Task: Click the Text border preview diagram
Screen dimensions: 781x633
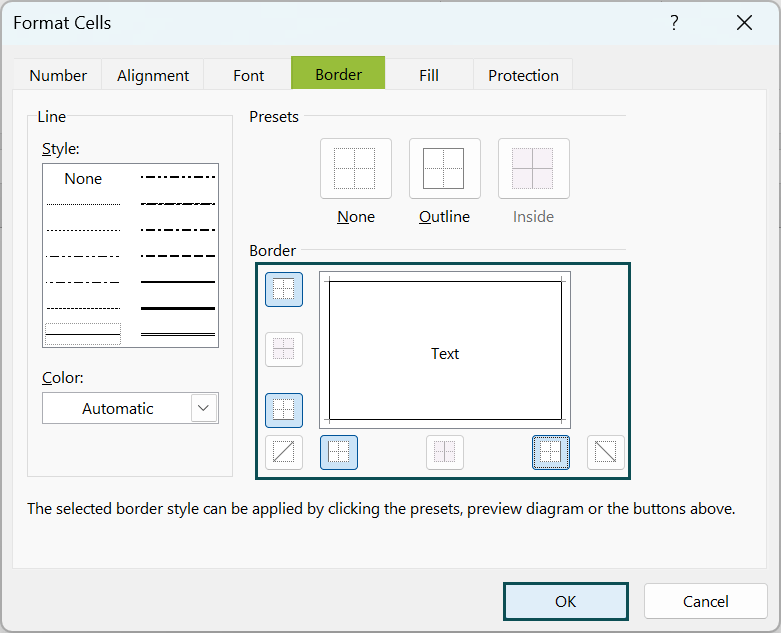Action: click(445, 350)
